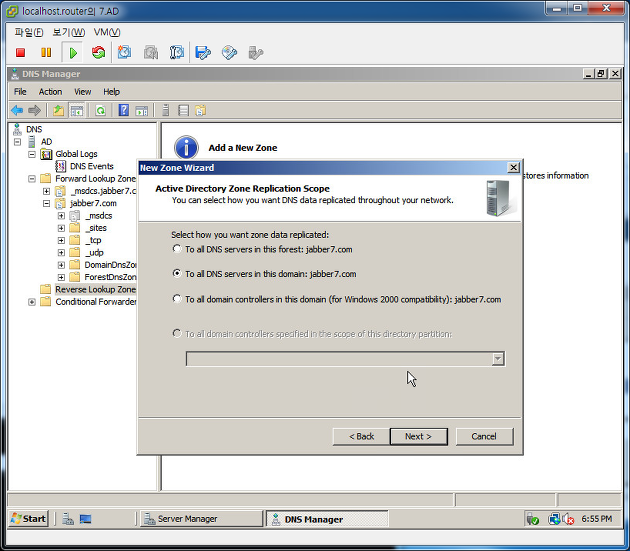Expand the DomainDnsZones folder
This screenshot has width=630, height=551.
(61, 265)
